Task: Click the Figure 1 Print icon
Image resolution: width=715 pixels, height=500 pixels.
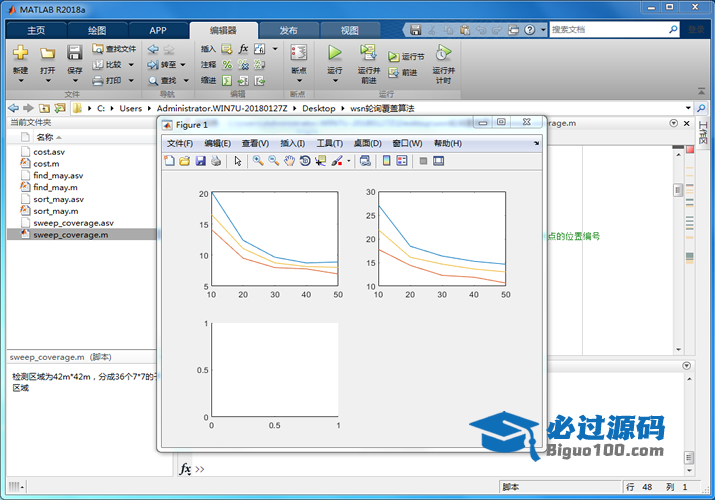Action: [216, 161]
